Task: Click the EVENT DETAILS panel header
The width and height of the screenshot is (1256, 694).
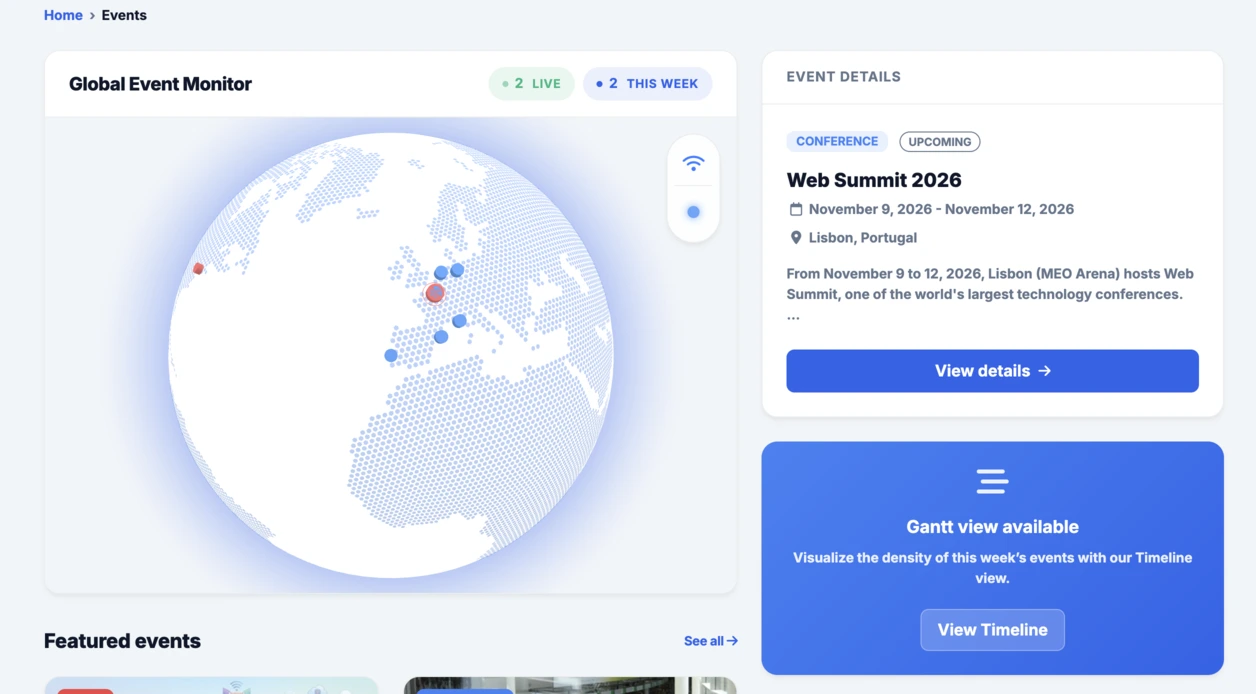Action: pos(843,77)
